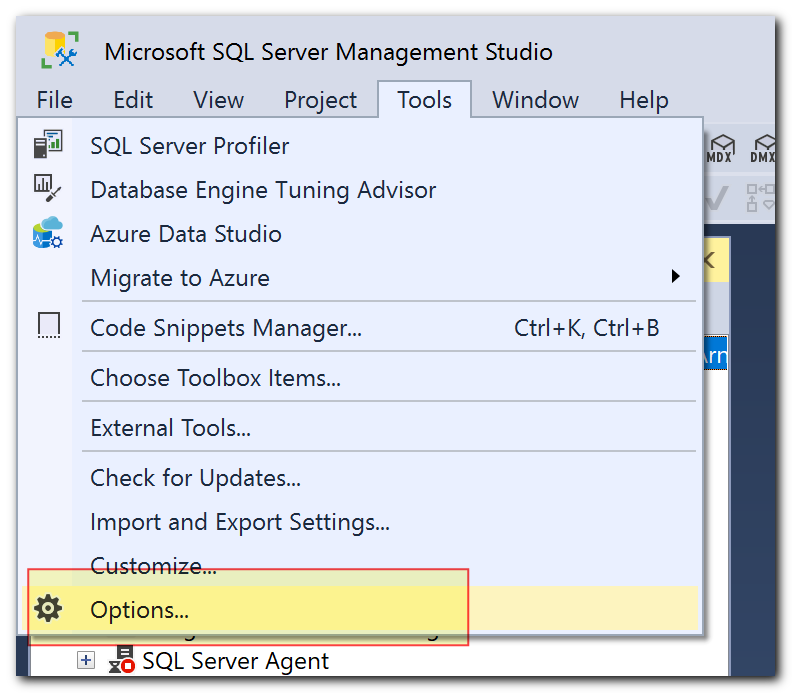Open the Migrate to Azure submenu arrow
The image size is (792, 693).
(x=675, y=276)
